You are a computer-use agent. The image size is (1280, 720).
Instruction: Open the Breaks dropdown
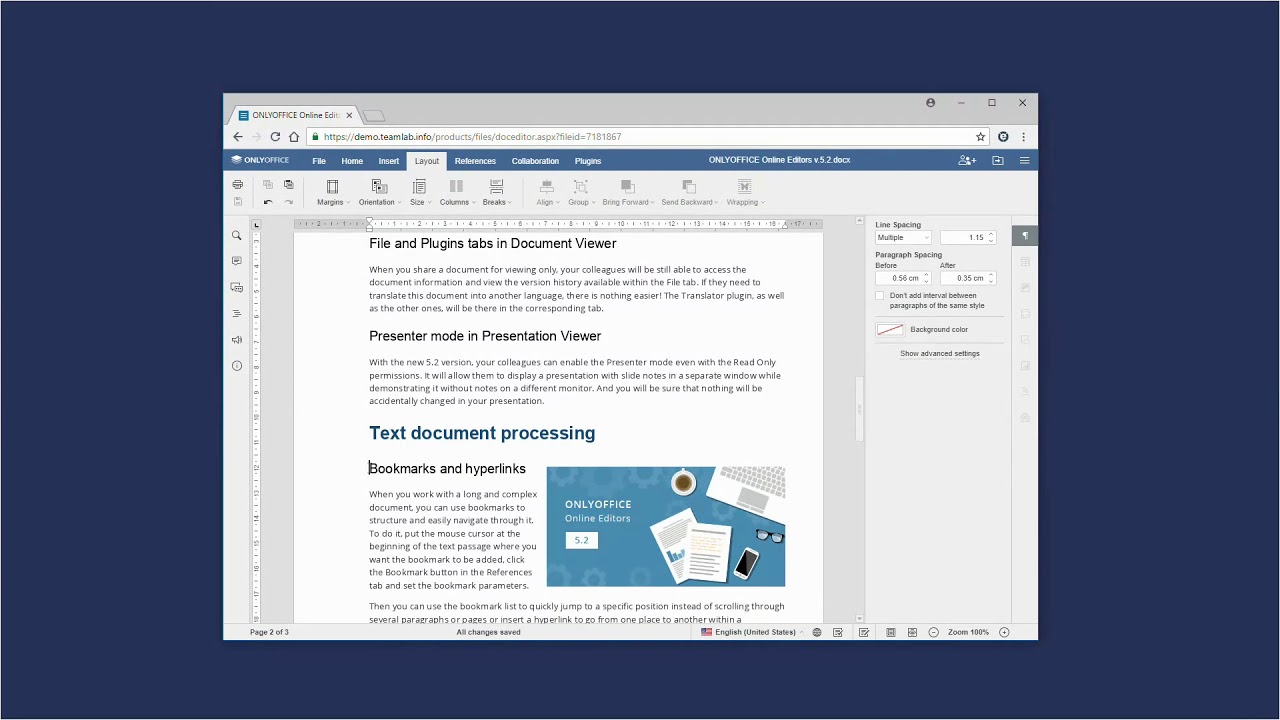pyautogui.click(x=497, y=193)
